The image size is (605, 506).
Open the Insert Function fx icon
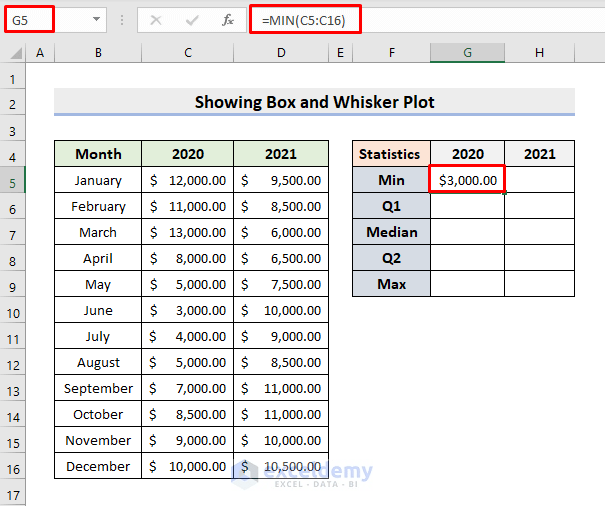(x=228, y=20)
